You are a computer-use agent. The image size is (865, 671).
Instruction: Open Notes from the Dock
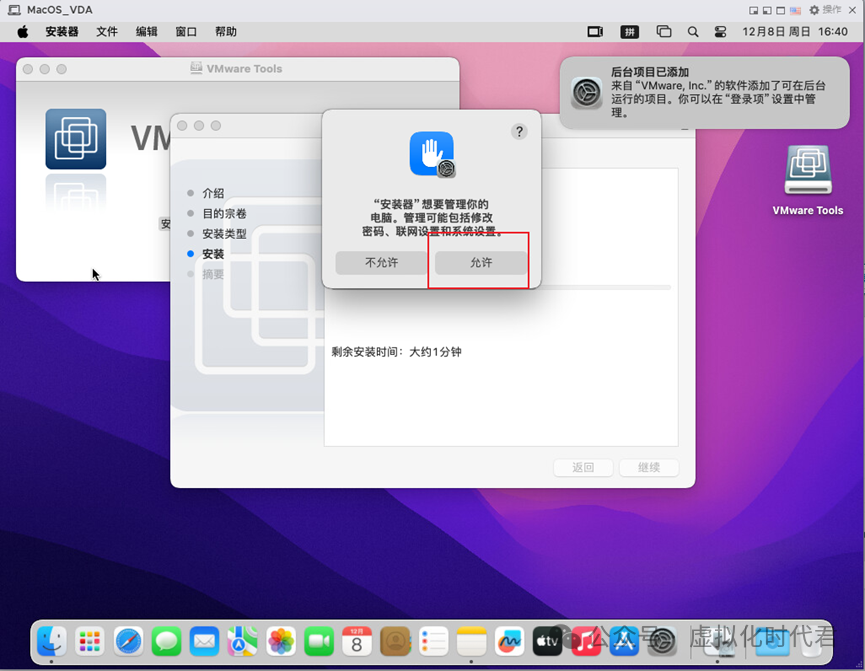pyautogui.click(x=471, y=641)
